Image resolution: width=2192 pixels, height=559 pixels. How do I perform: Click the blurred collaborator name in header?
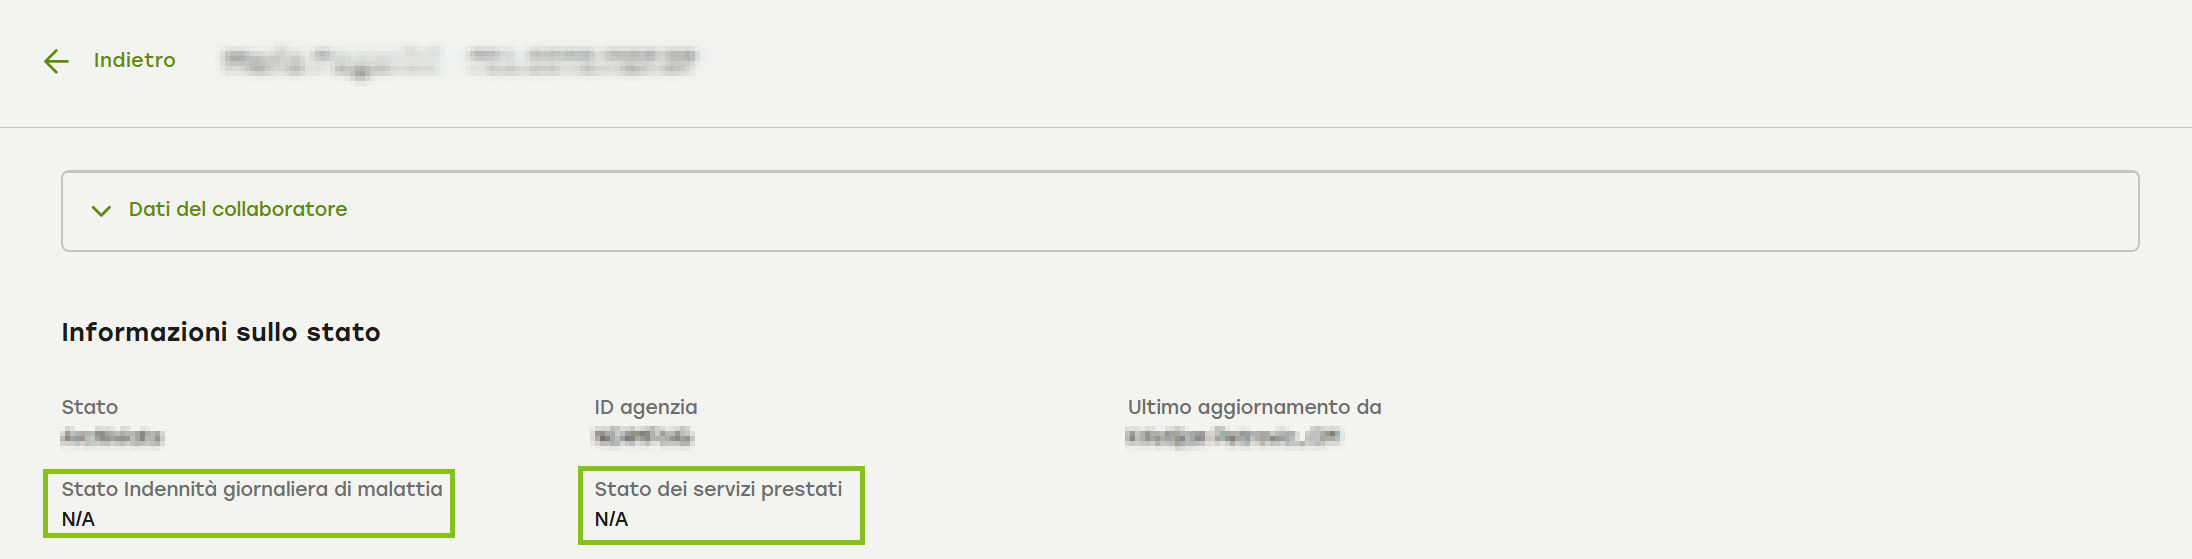coord(330,61)
